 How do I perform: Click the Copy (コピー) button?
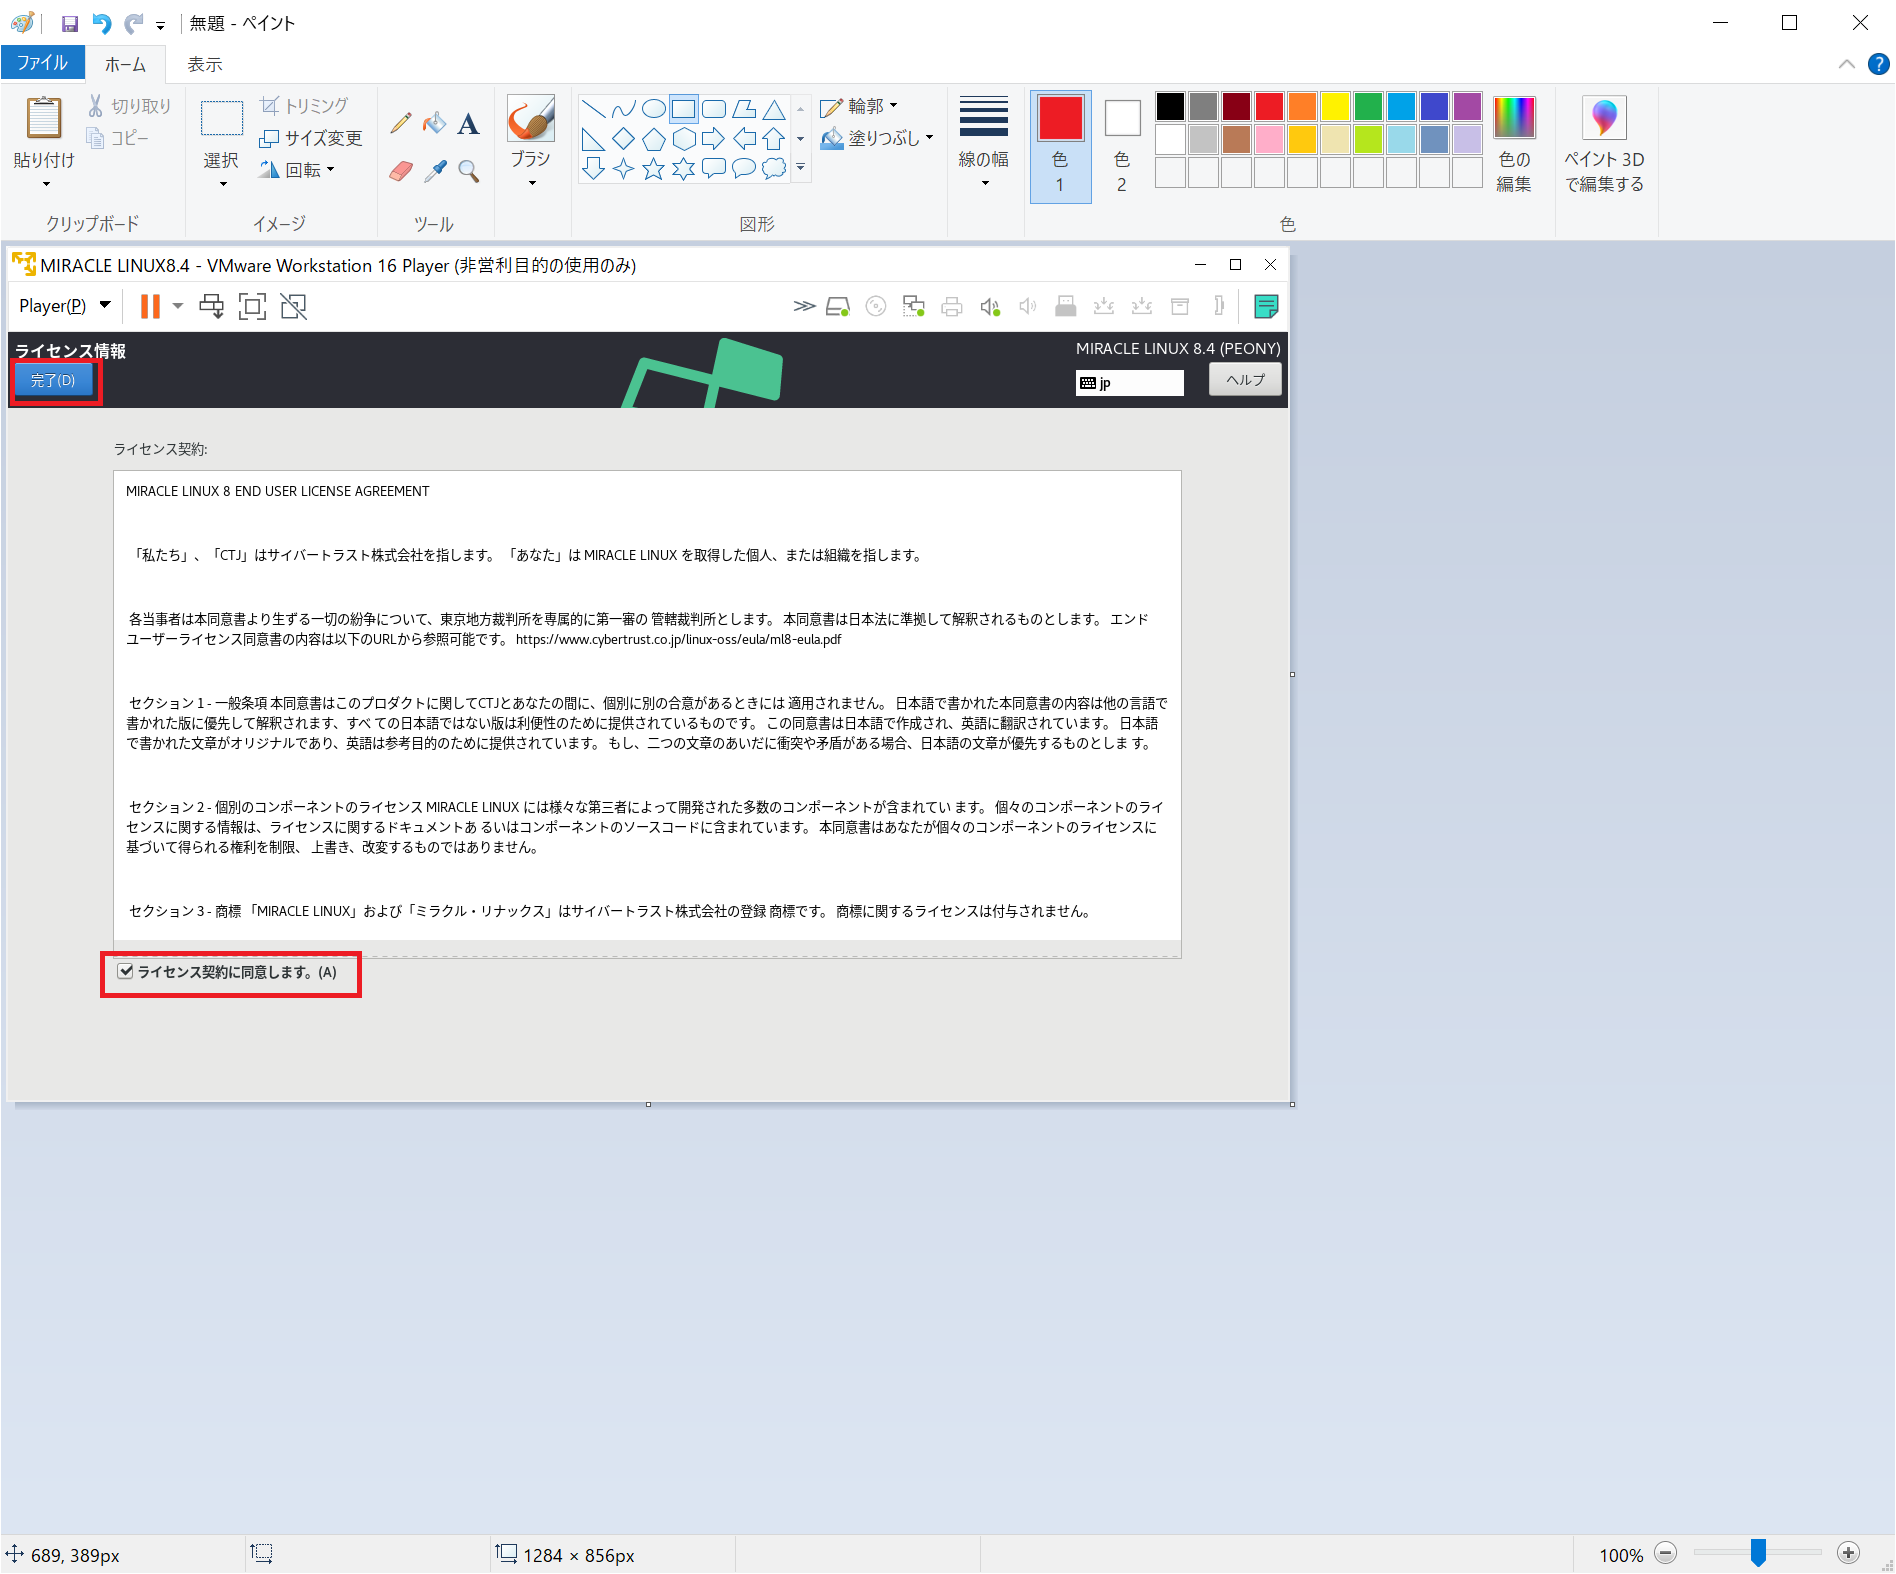pos(118,138)
